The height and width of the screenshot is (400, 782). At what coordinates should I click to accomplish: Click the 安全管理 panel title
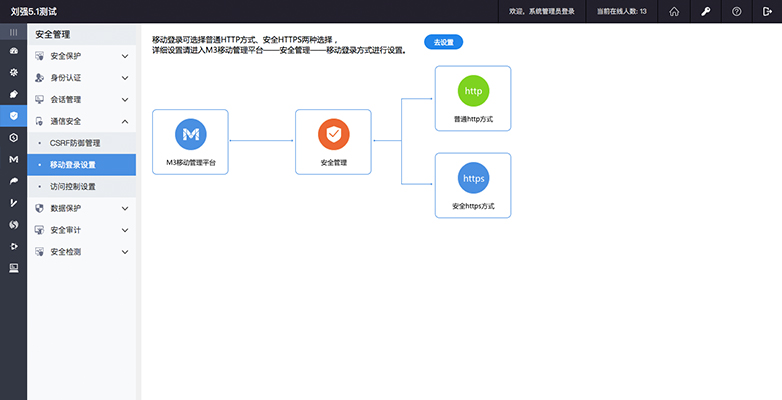(53, 34)
